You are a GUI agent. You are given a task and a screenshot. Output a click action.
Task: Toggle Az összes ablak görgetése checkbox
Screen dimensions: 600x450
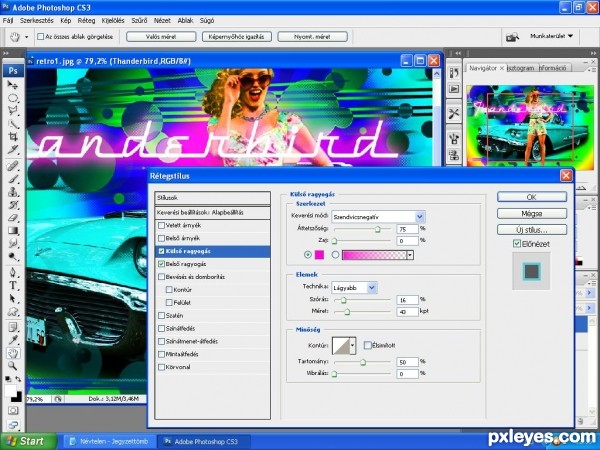click(41, 37)
